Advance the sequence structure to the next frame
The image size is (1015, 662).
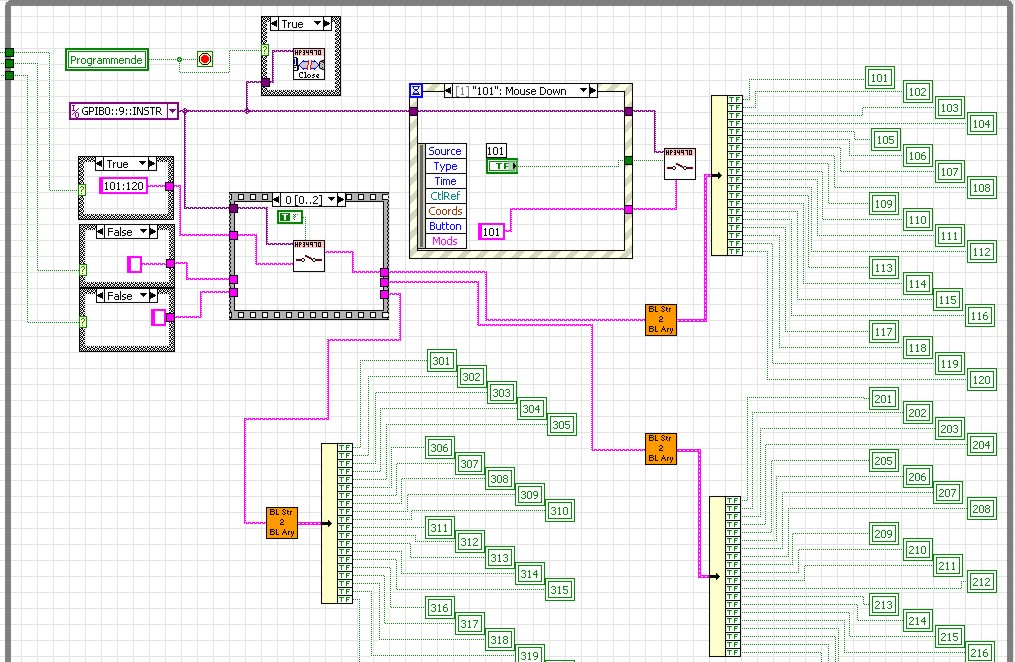click(x=340, y=200)
